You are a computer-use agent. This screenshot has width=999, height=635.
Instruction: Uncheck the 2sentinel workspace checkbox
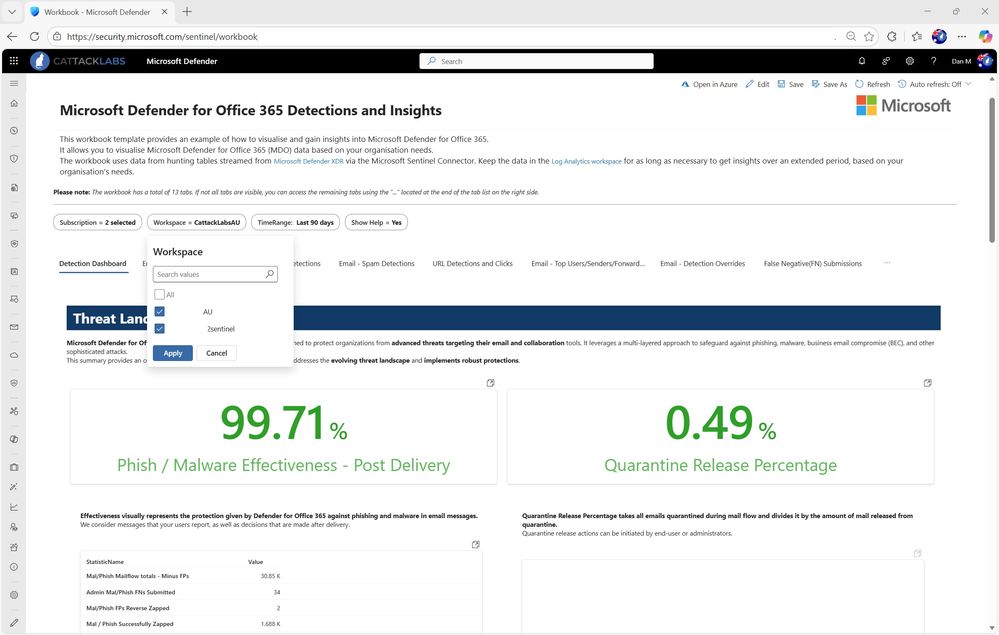[159, 329]
